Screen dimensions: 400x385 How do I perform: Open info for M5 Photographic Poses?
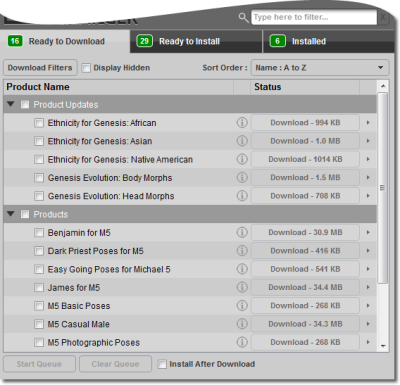[242, 342]
